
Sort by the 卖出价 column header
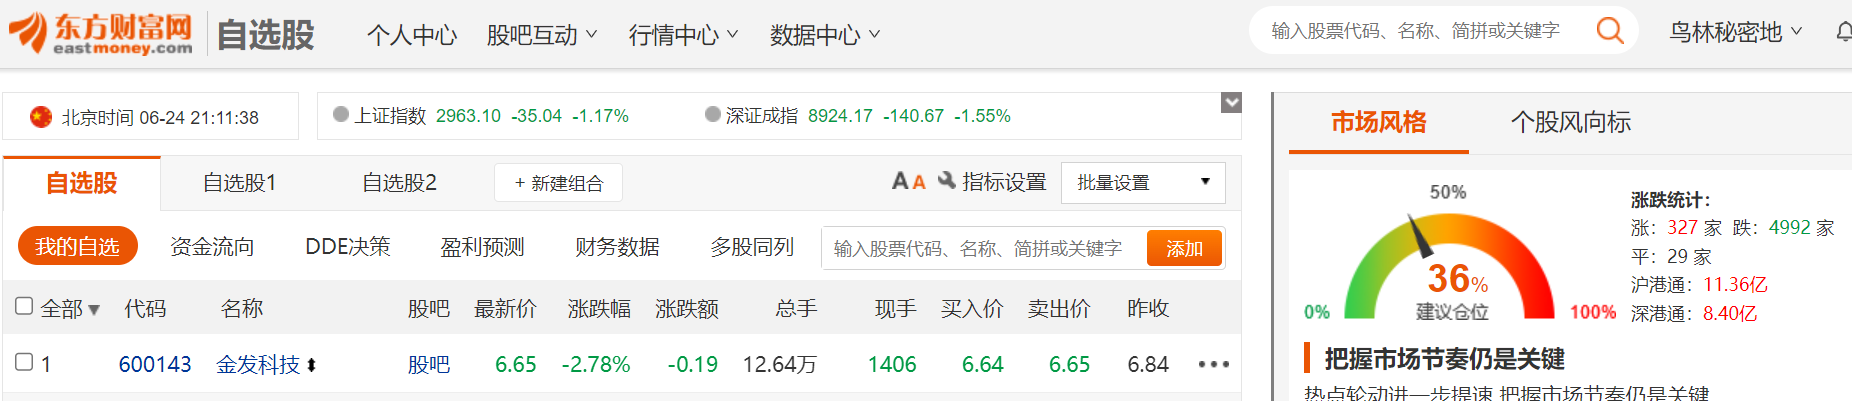coord(1059,309)
